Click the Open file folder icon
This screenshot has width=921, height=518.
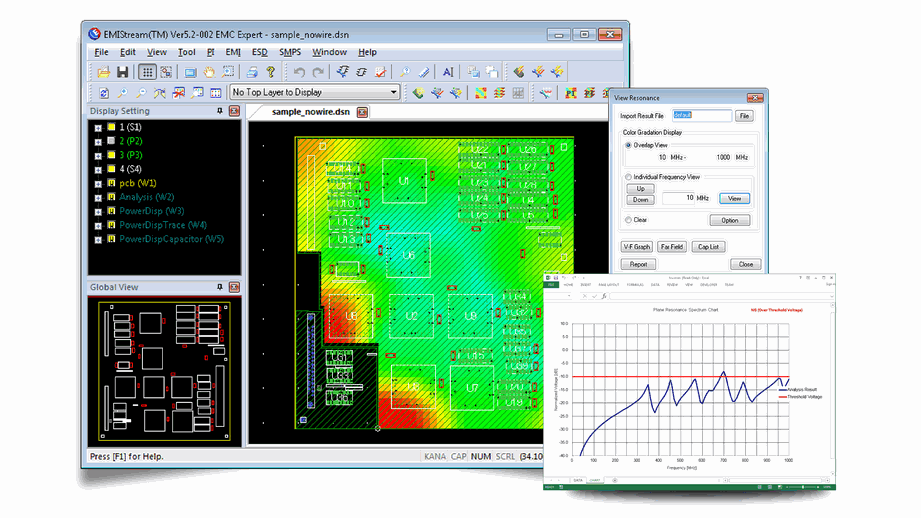pyautogui.click(x=104, y=72)
